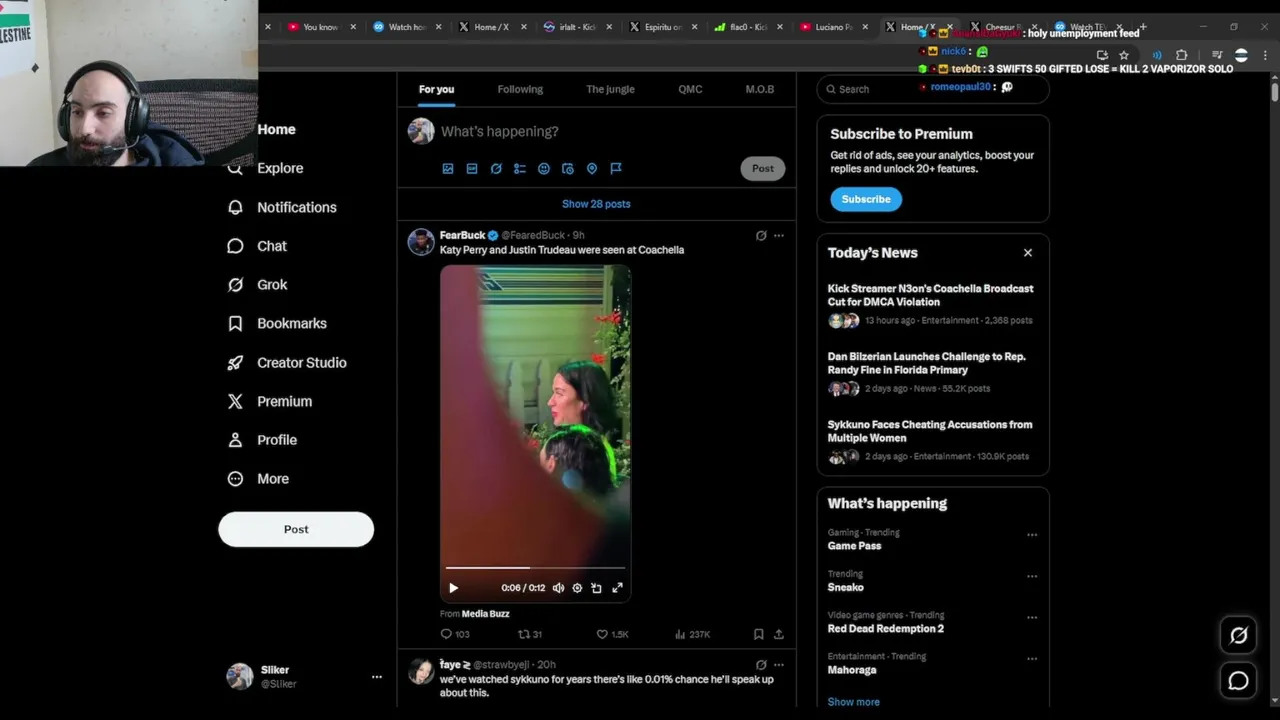Click the Search input field
1280x720 pixels.
pyautogui.click(x=933, y=89)
